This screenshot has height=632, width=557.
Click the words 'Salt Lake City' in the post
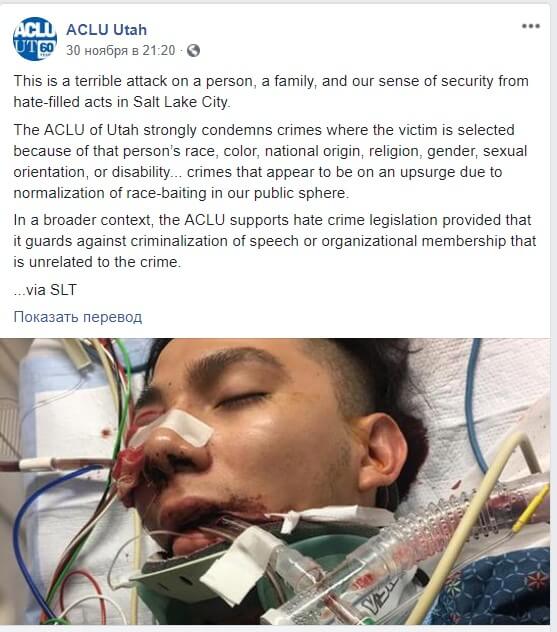(181, 102)
